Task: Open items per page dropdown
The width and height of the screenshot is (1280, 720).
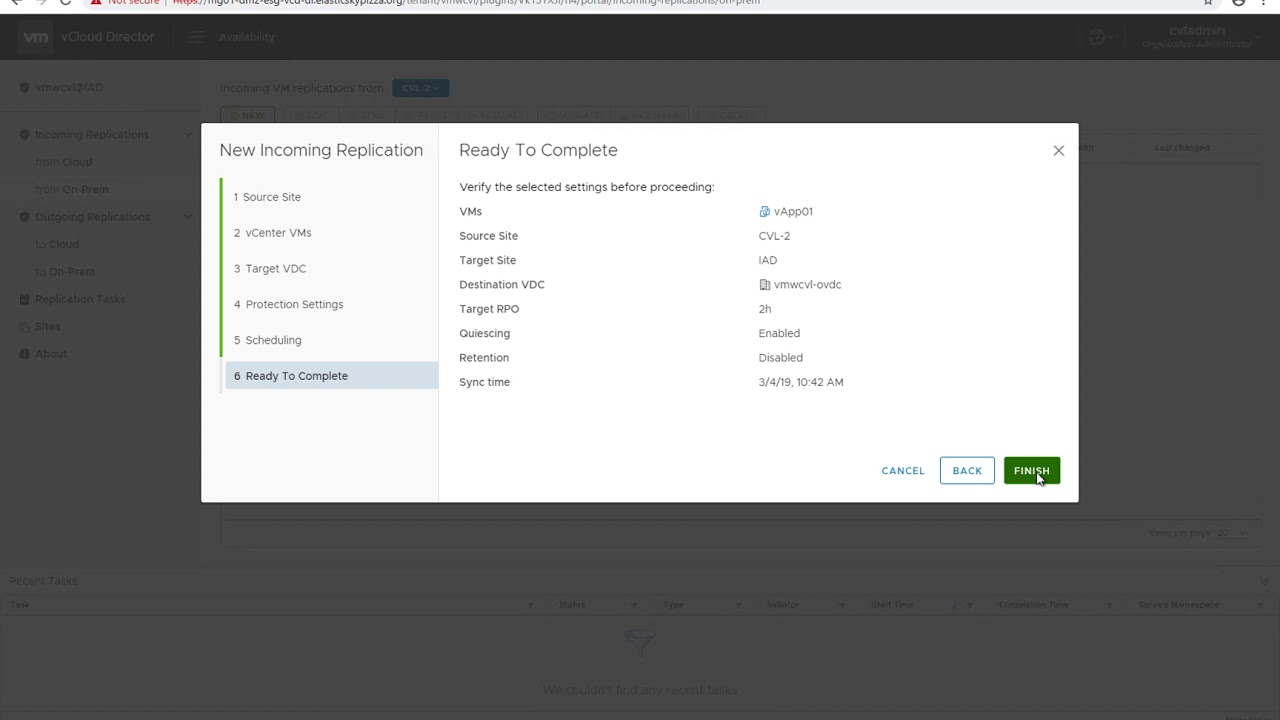Action: click(x=1229, y=533)
